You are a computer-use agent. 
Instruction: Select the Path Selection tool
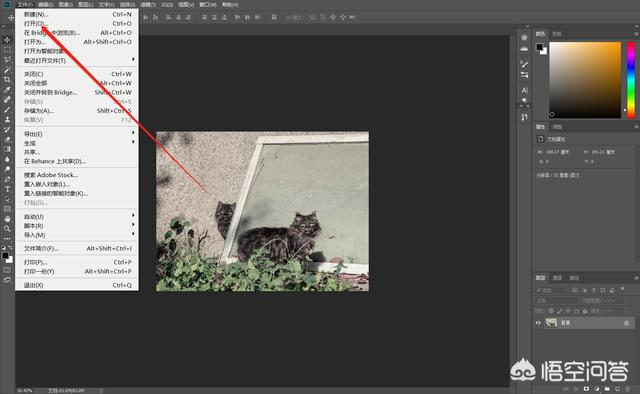pos(7,199)
